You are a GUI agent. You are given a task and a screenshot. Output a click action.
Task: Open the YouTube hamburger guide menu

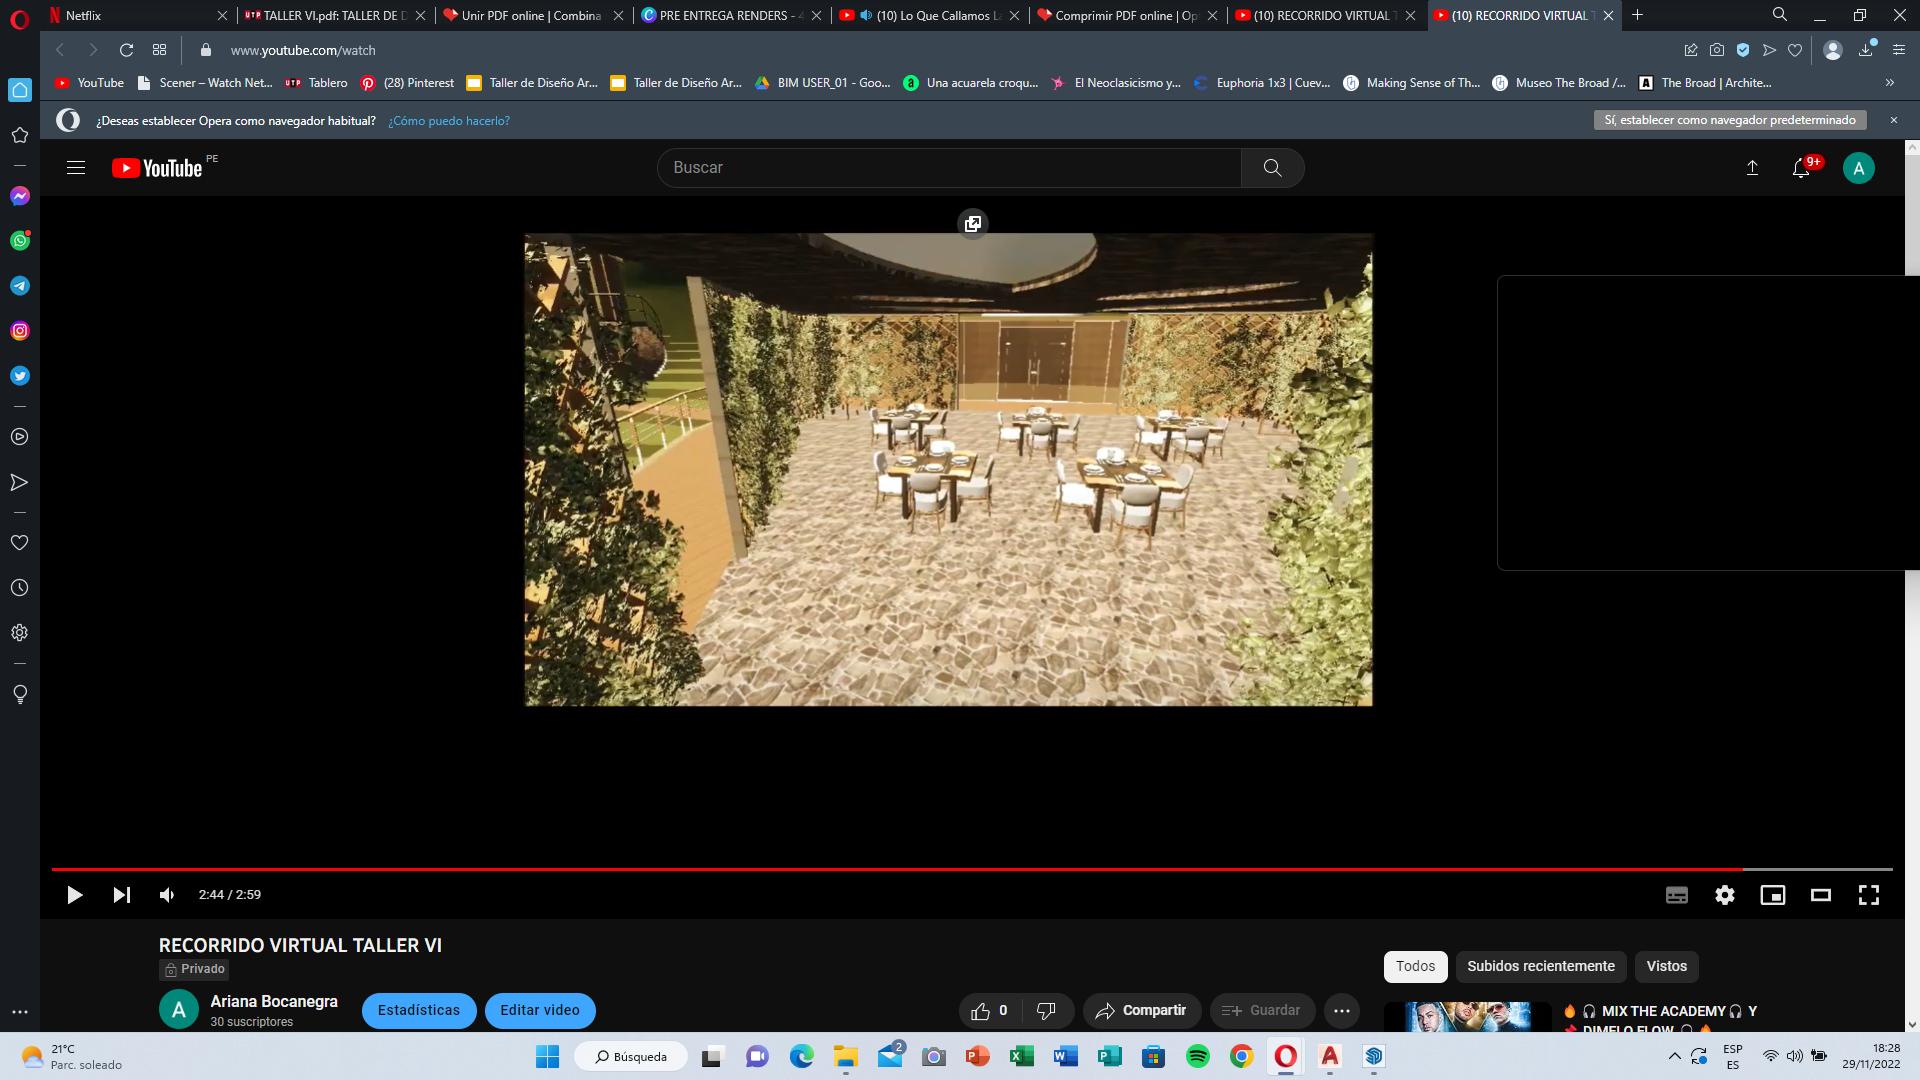pyautogui.click(x=76, y=168)
